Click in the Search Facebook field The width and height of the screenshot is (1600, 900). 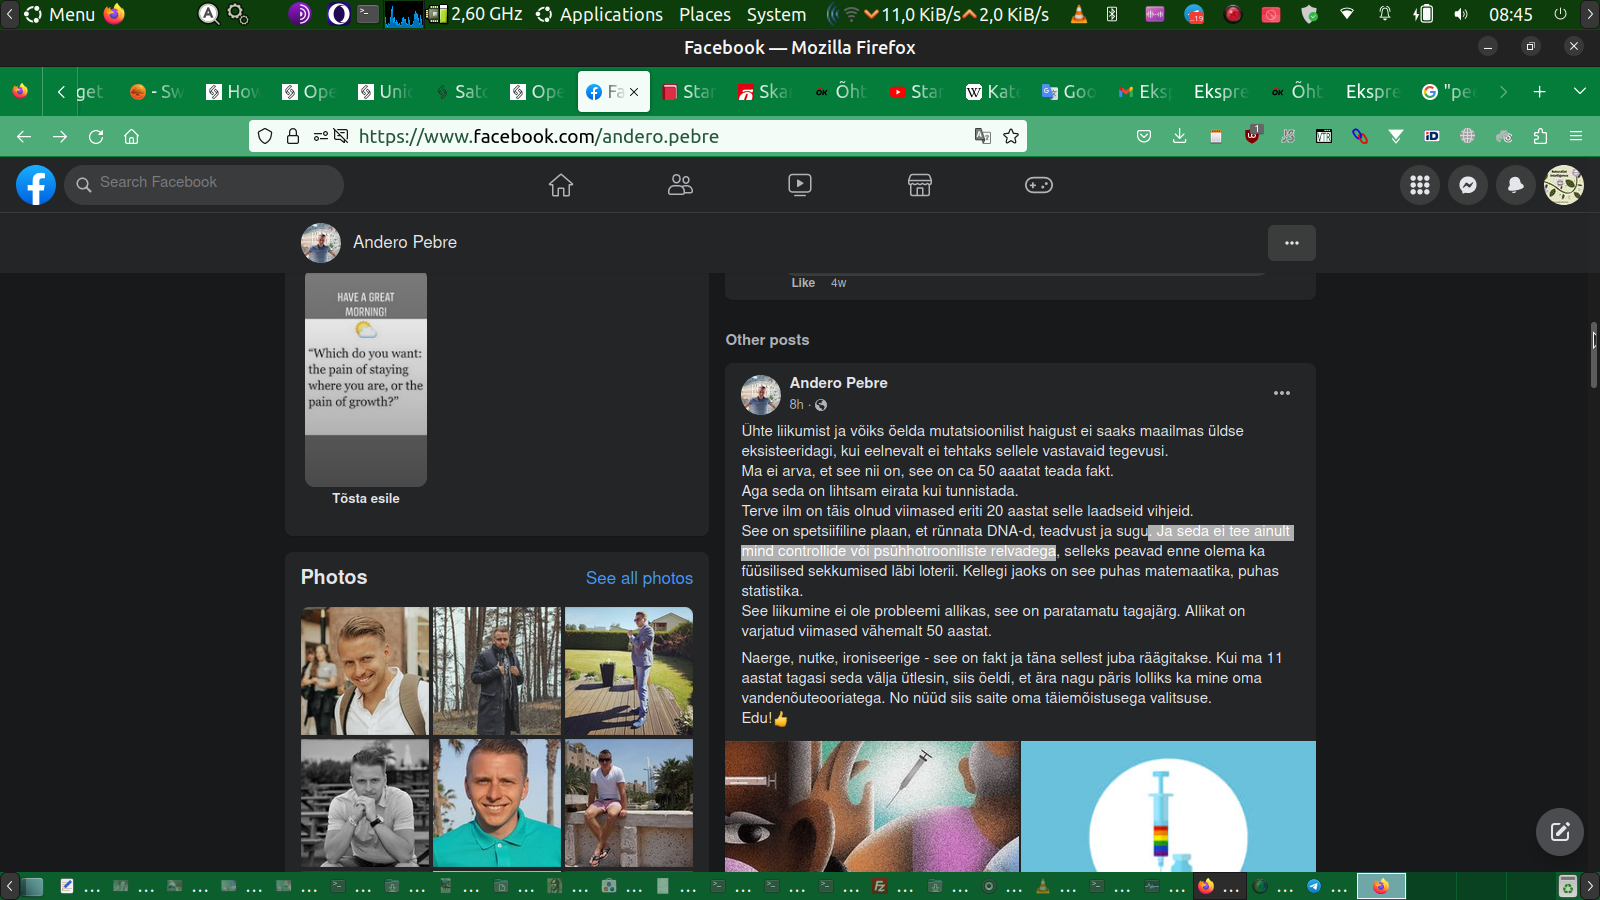coord(210,183)
